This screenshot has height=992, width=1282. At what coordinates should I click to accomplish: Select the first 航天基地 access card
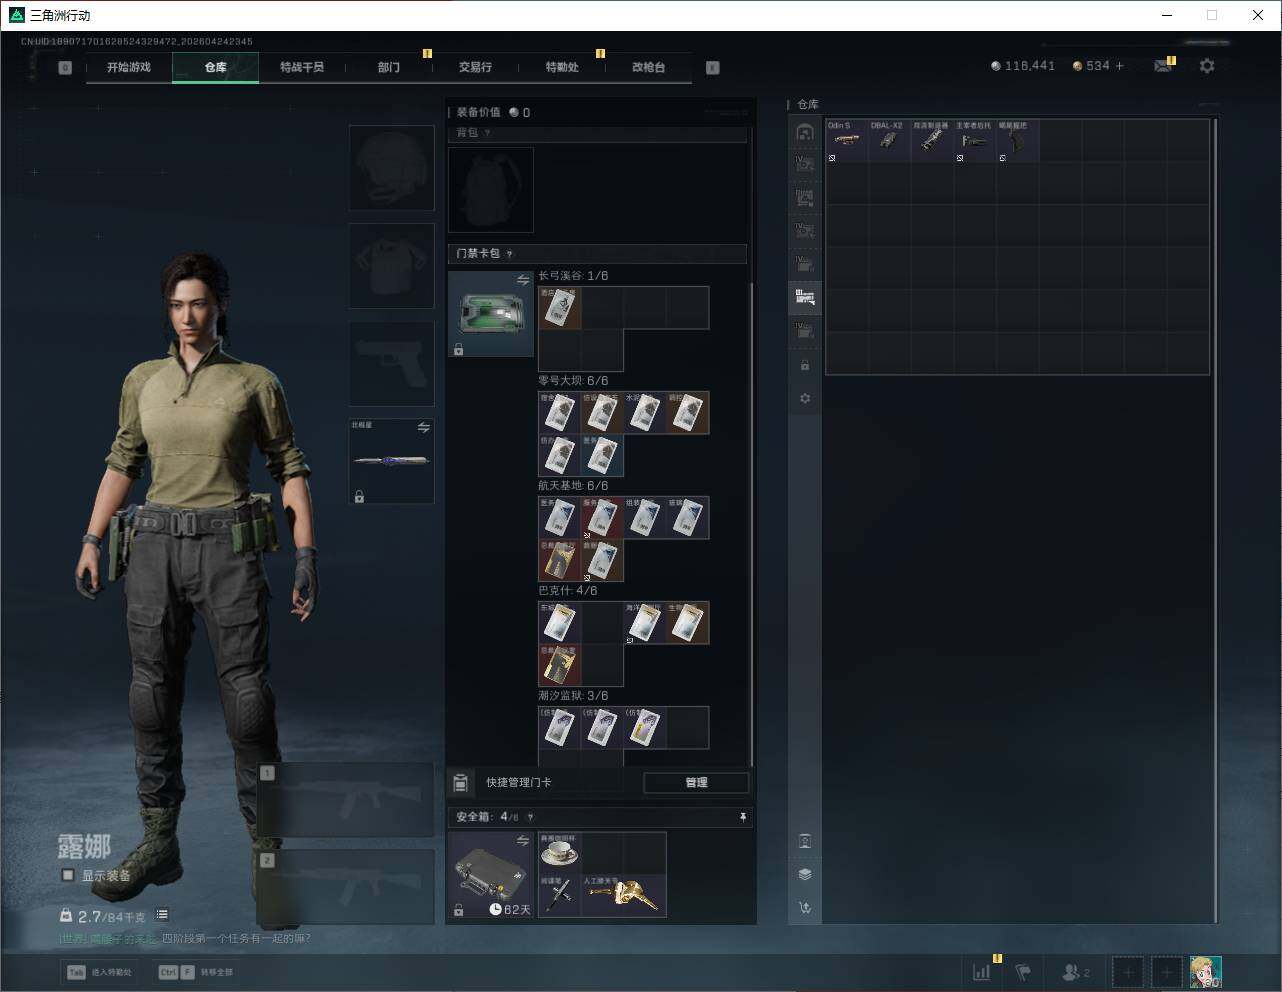[x=560, y=518]
